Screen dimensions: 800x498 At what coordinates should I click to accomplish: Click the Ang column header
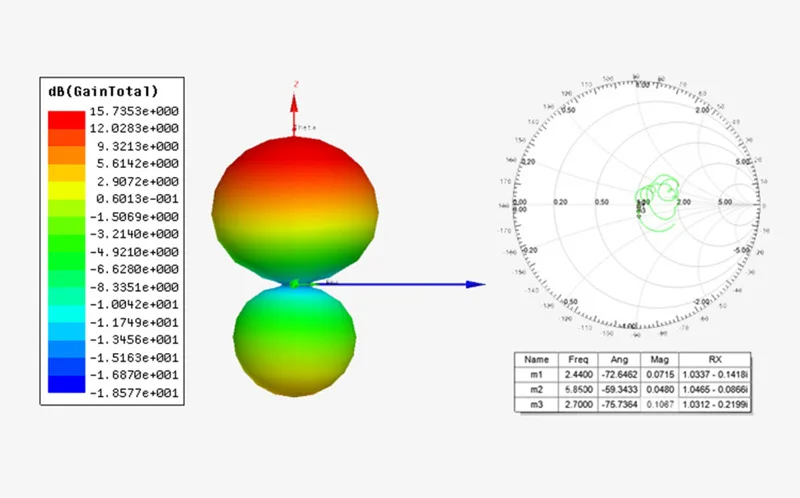tap(619, 359)
